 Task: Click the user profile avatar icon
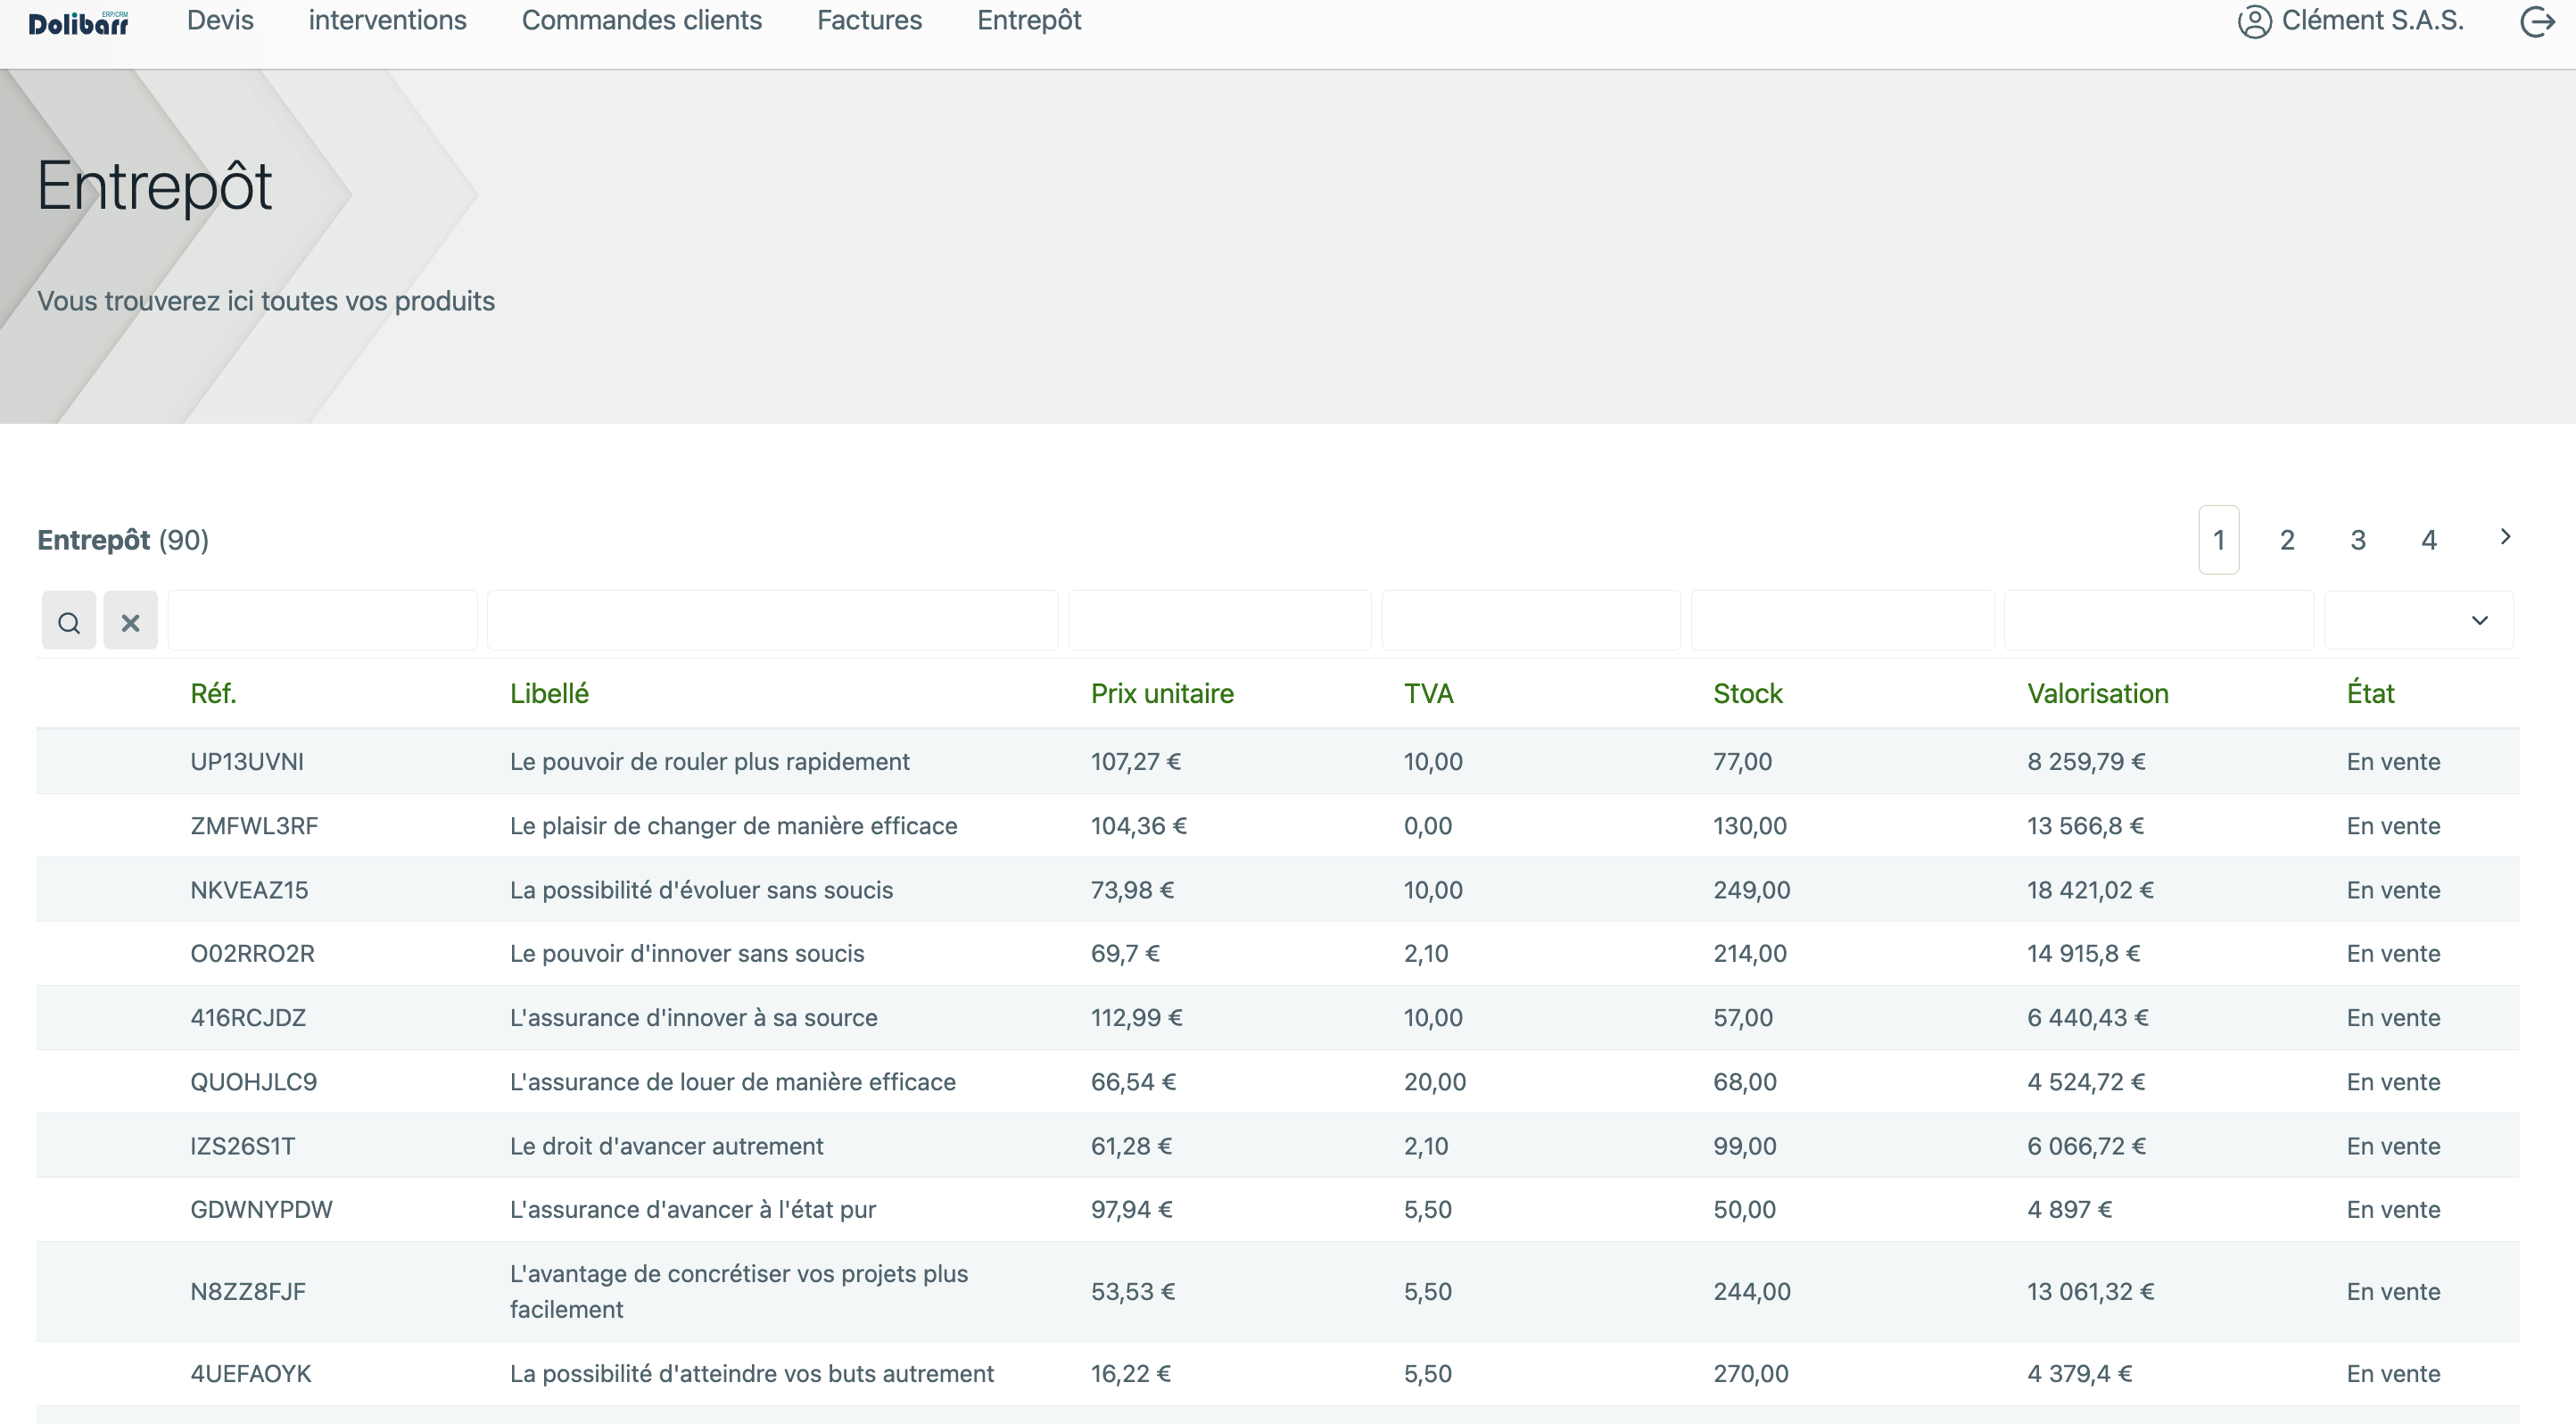(2254, 21)
